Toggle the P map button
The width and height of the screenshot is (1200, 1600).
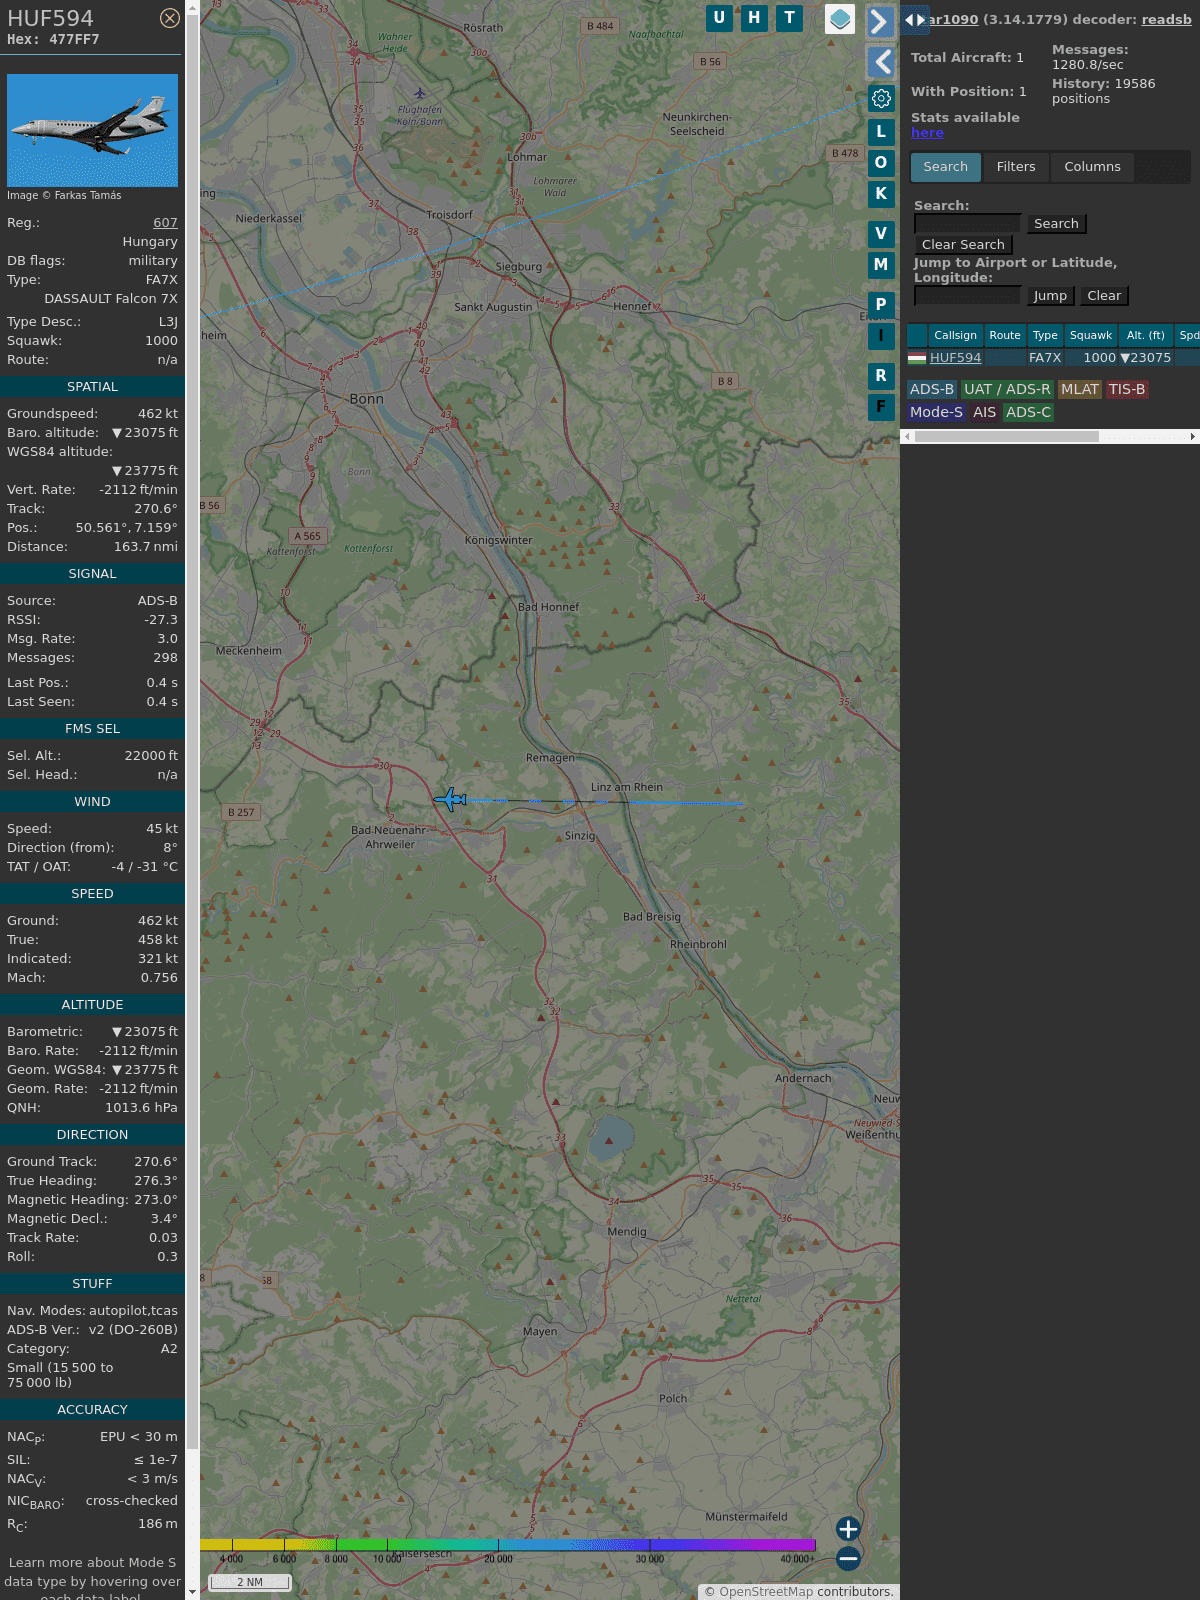pyautogui.click(x=881, y=304)
